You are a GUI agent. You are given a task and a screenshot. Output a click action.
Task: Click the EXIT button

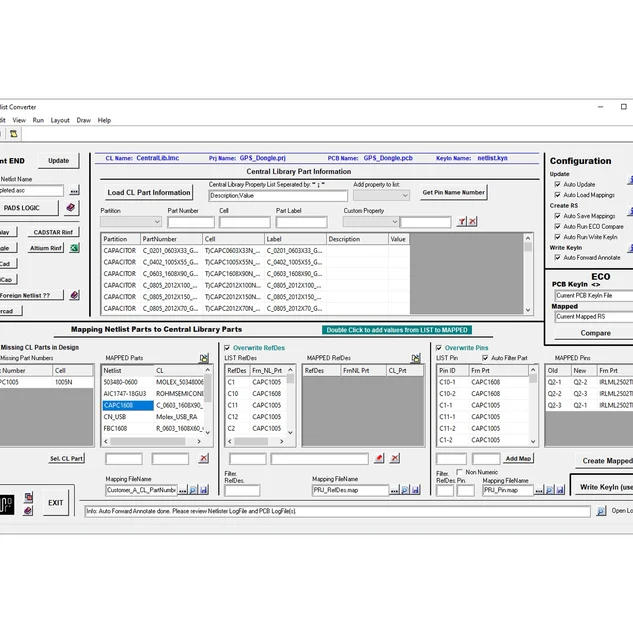click(55, 503)
